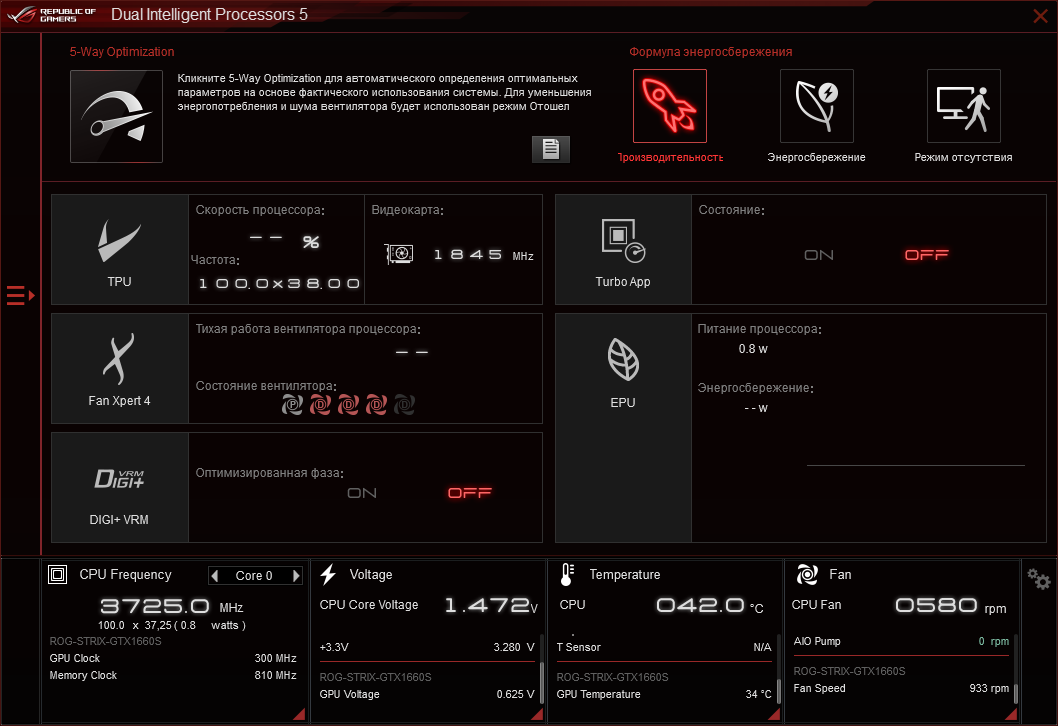Open the TPU panel
Screen dimensions: 1058x726
click(119, 250)
